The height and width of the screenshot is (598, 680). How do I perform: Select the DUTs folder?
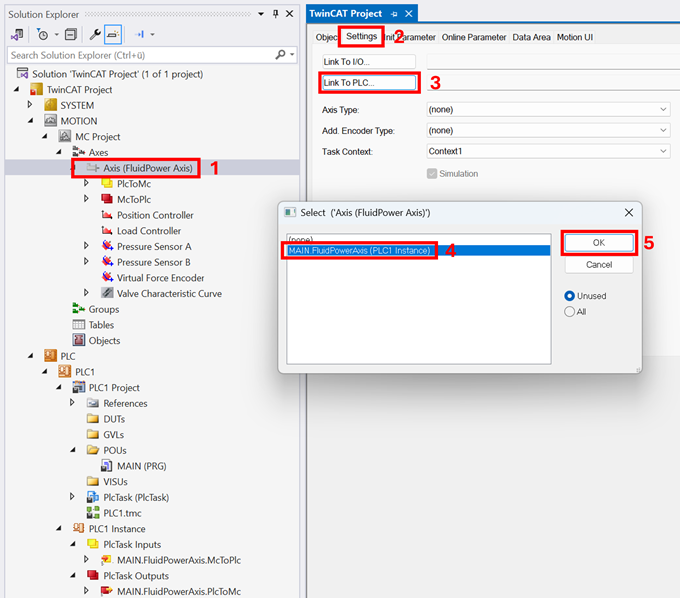(x=114, y=418)
